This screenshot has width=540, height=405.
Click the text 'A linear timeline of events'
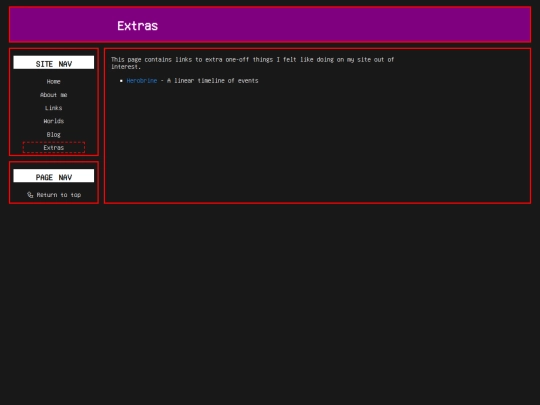[212, 81]
